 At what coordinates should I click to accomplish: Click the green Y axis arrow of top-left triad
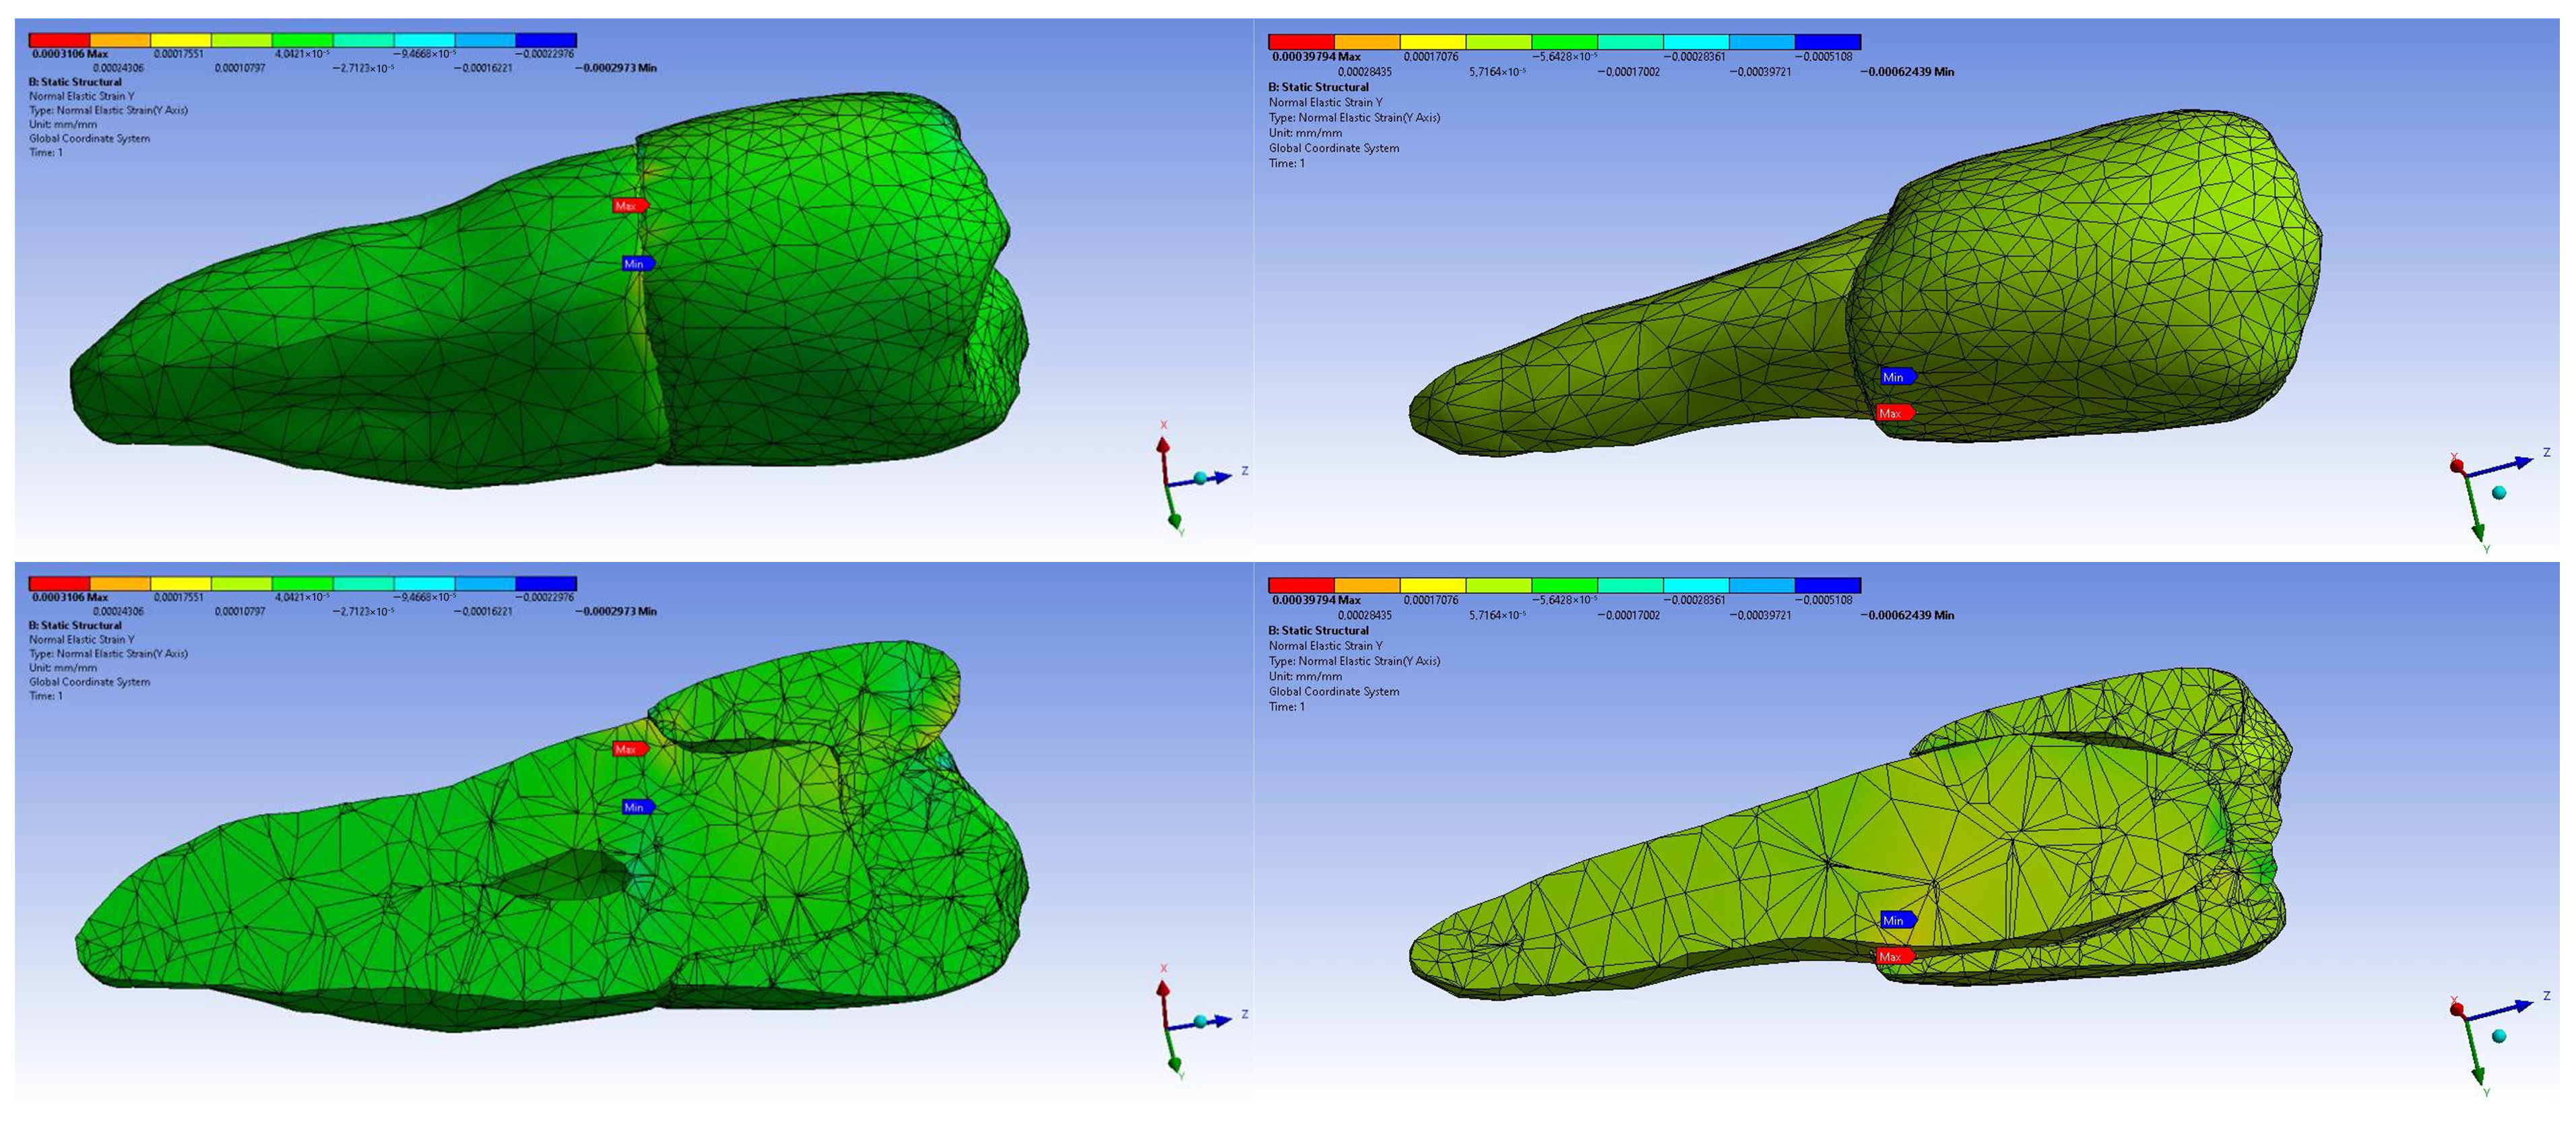point(1175,519)
